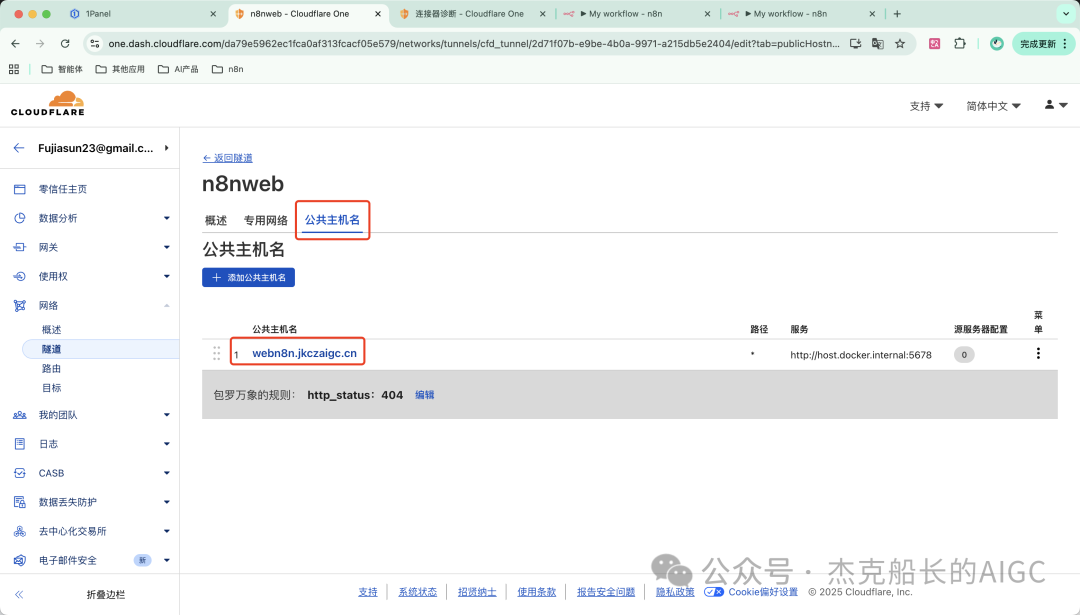The height and width of the screenshot is (615, 1080).
Task: Open a new browser tab
Action: click(897, 14)
